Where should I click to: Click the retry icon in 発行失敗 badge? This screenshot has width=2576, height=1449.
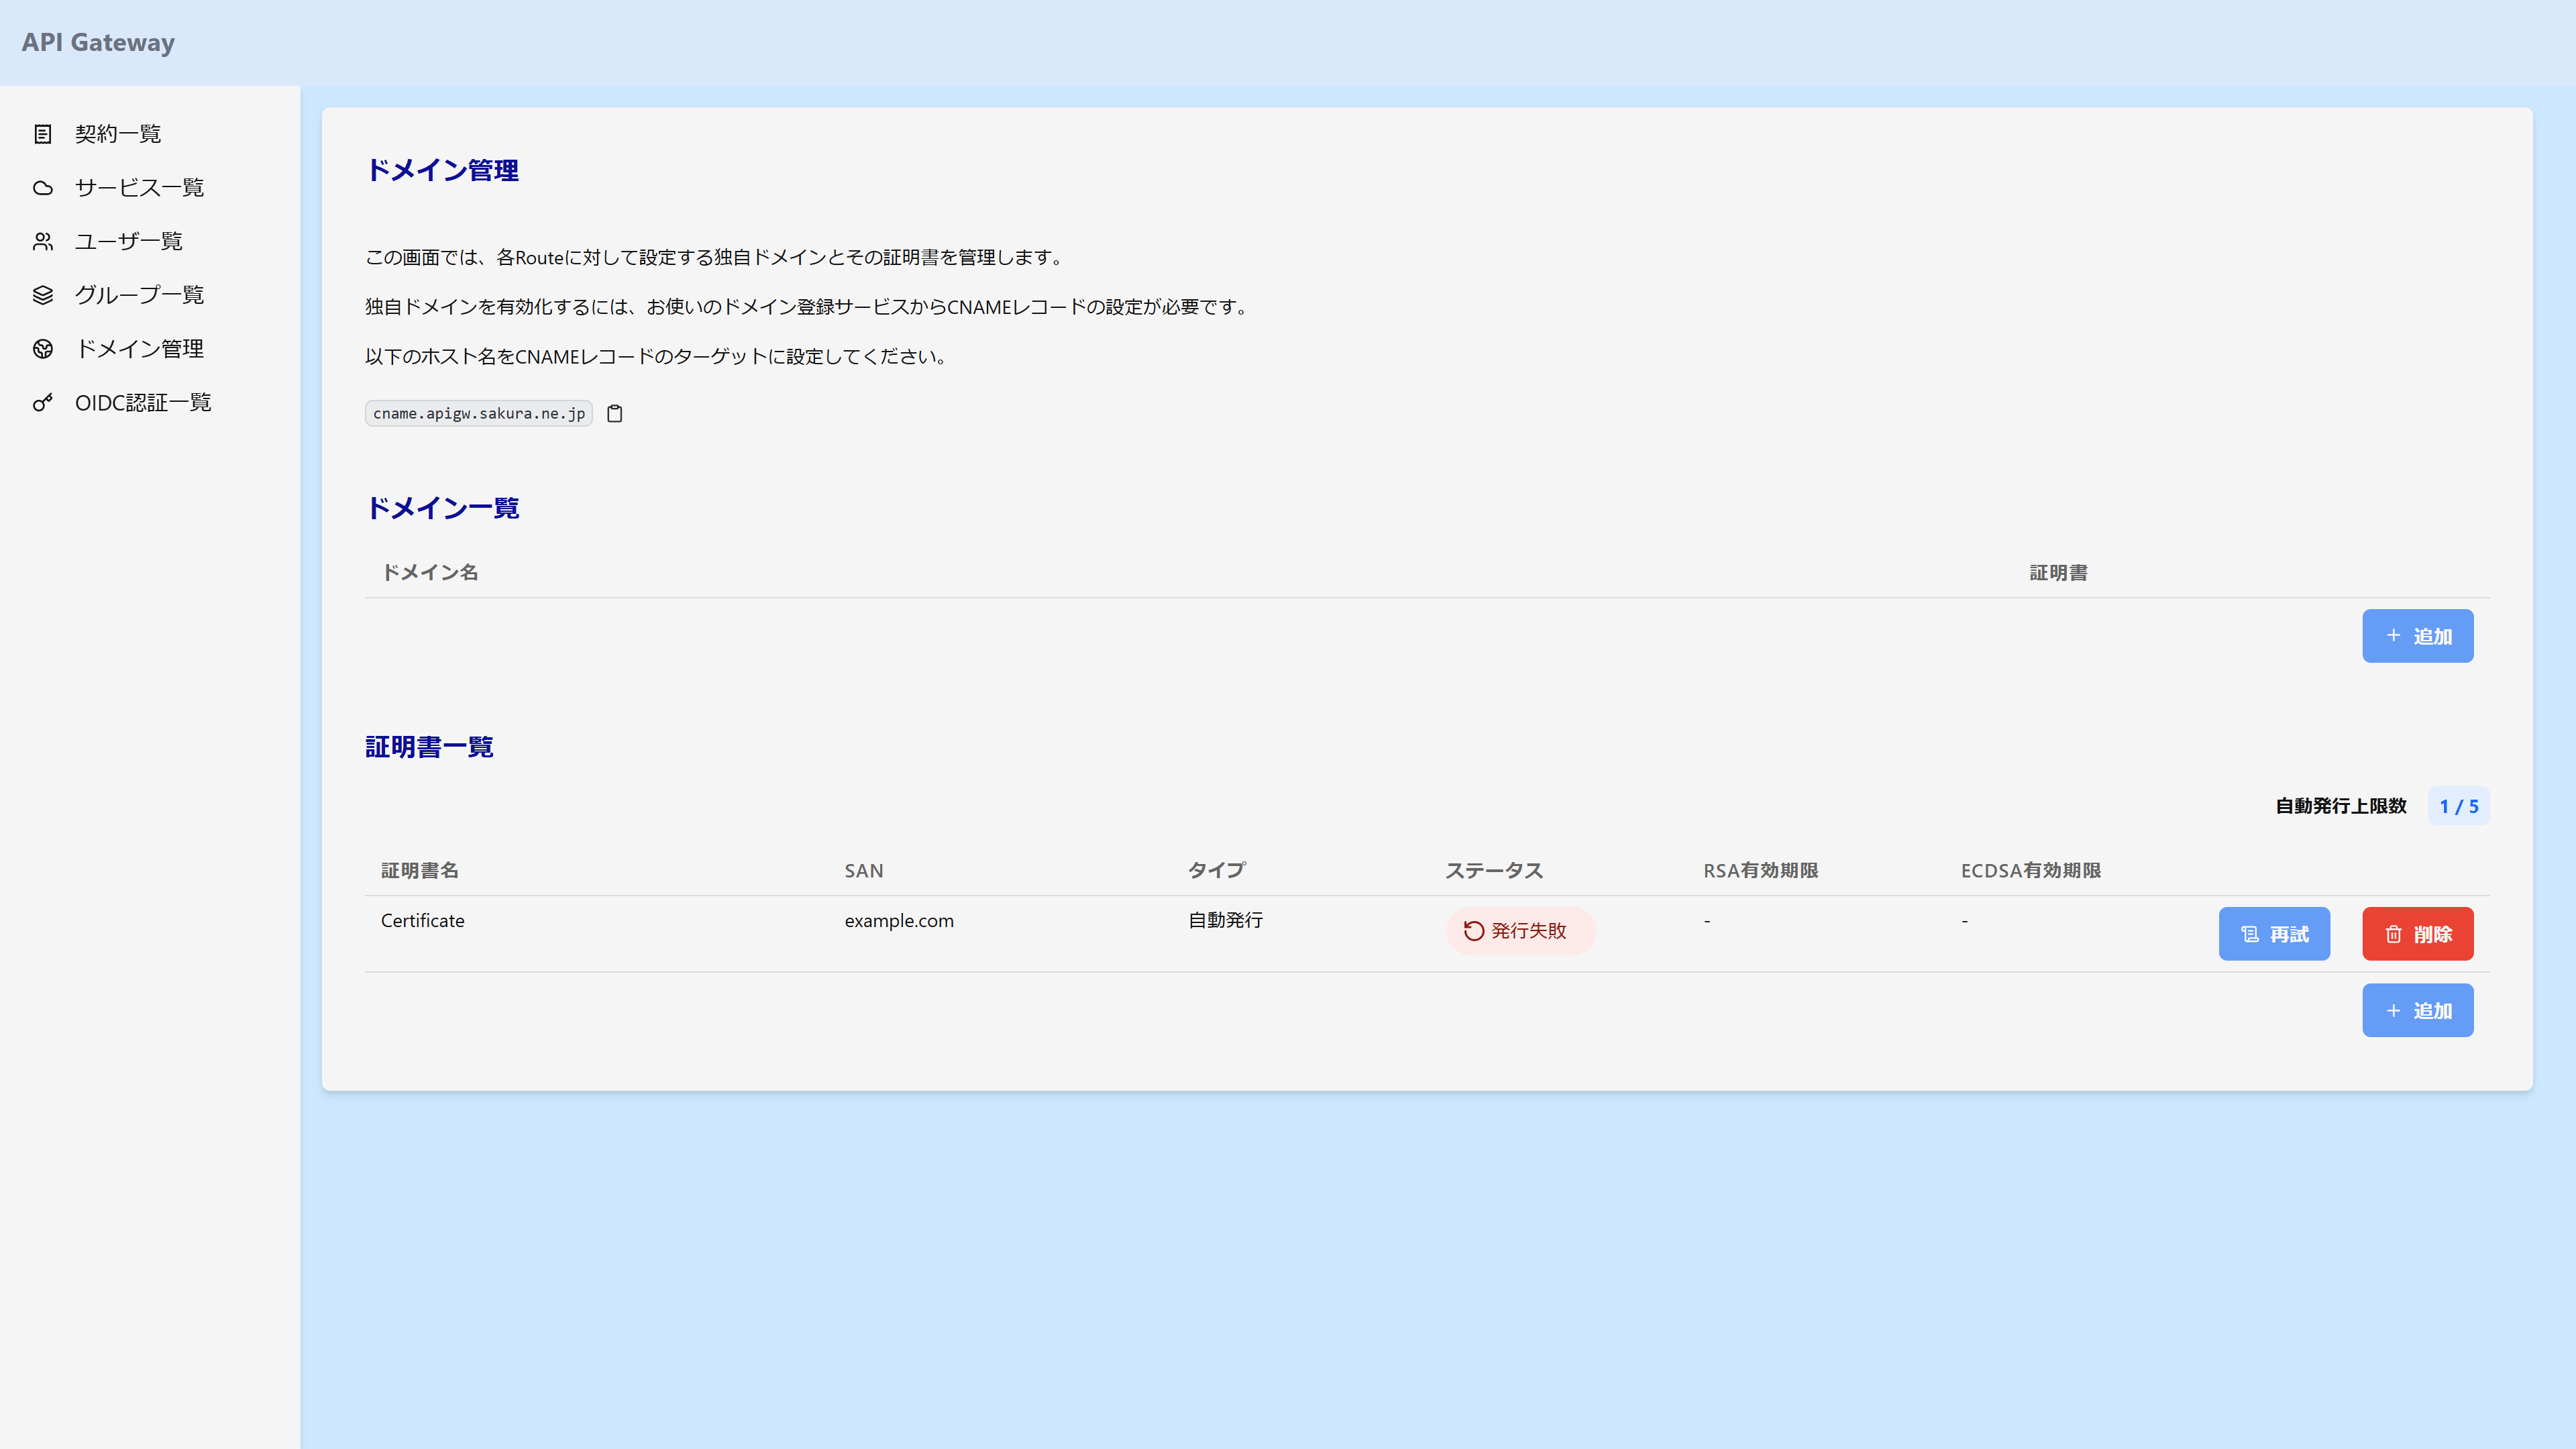click(1473, 931)
